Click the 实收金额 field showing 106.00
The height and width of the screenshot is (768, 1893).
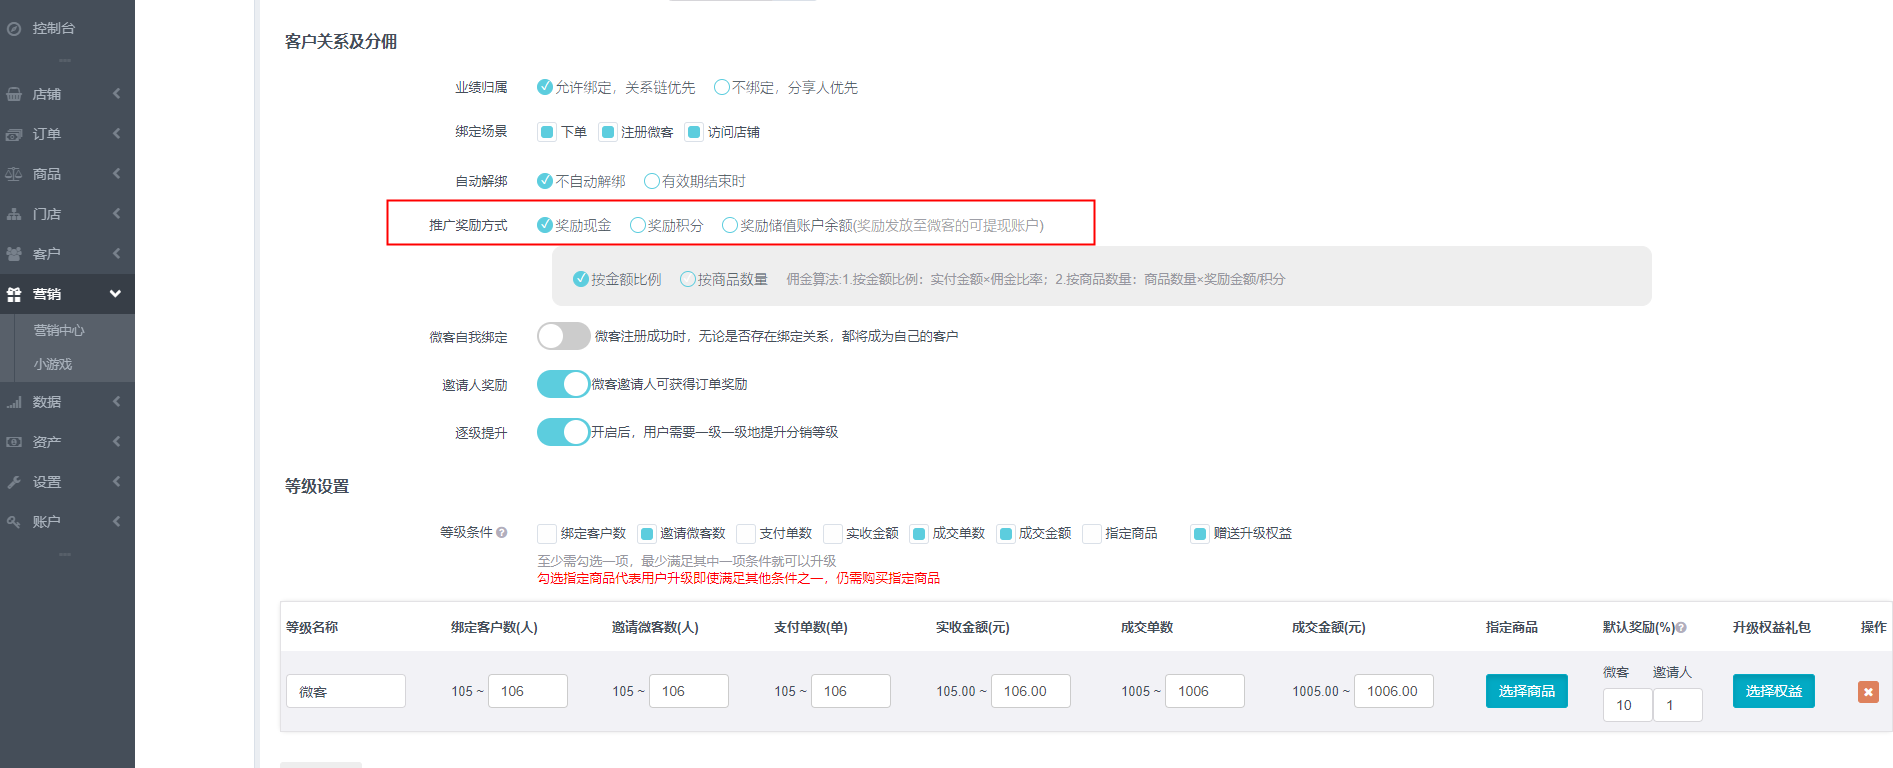[x=1031, y=691]
